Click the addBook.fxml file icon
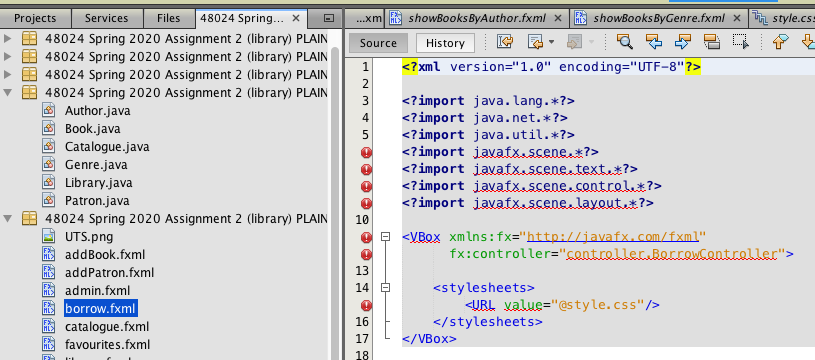 pos(49,255)
